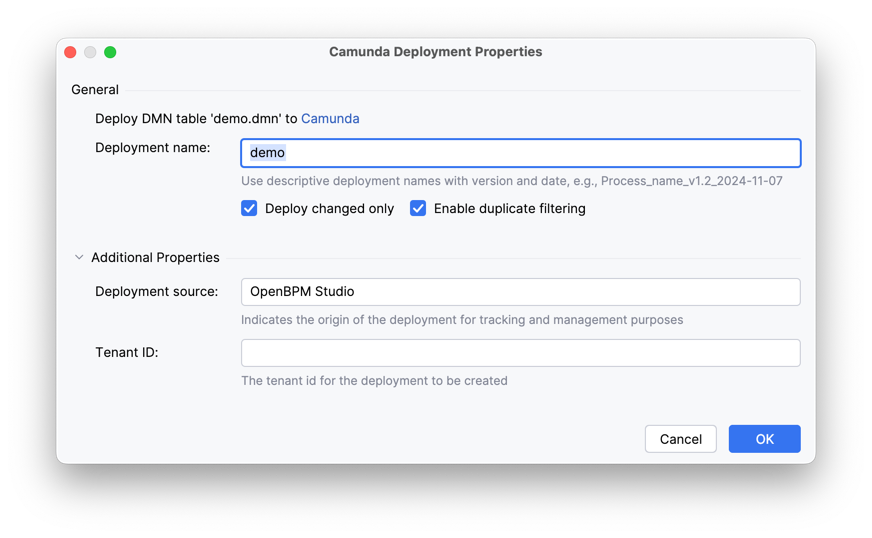
Task: Confirm with the OK button
Action: (x=765, y=439)
